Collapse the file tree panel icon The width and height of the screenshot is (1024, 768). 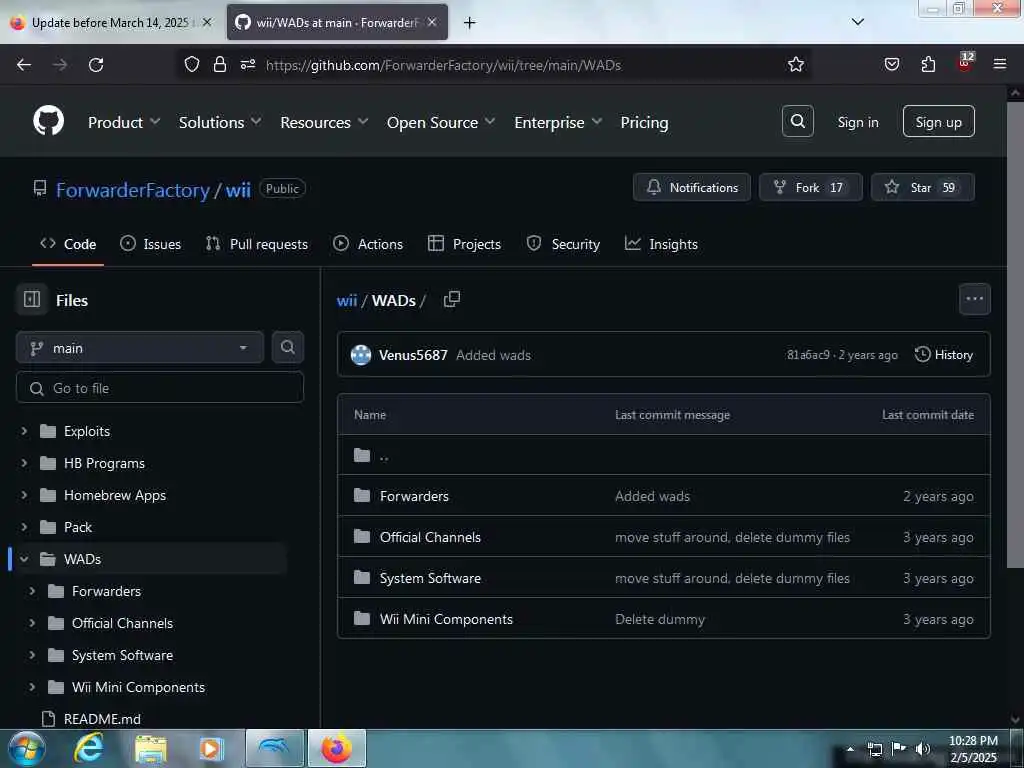click(32, 300)
